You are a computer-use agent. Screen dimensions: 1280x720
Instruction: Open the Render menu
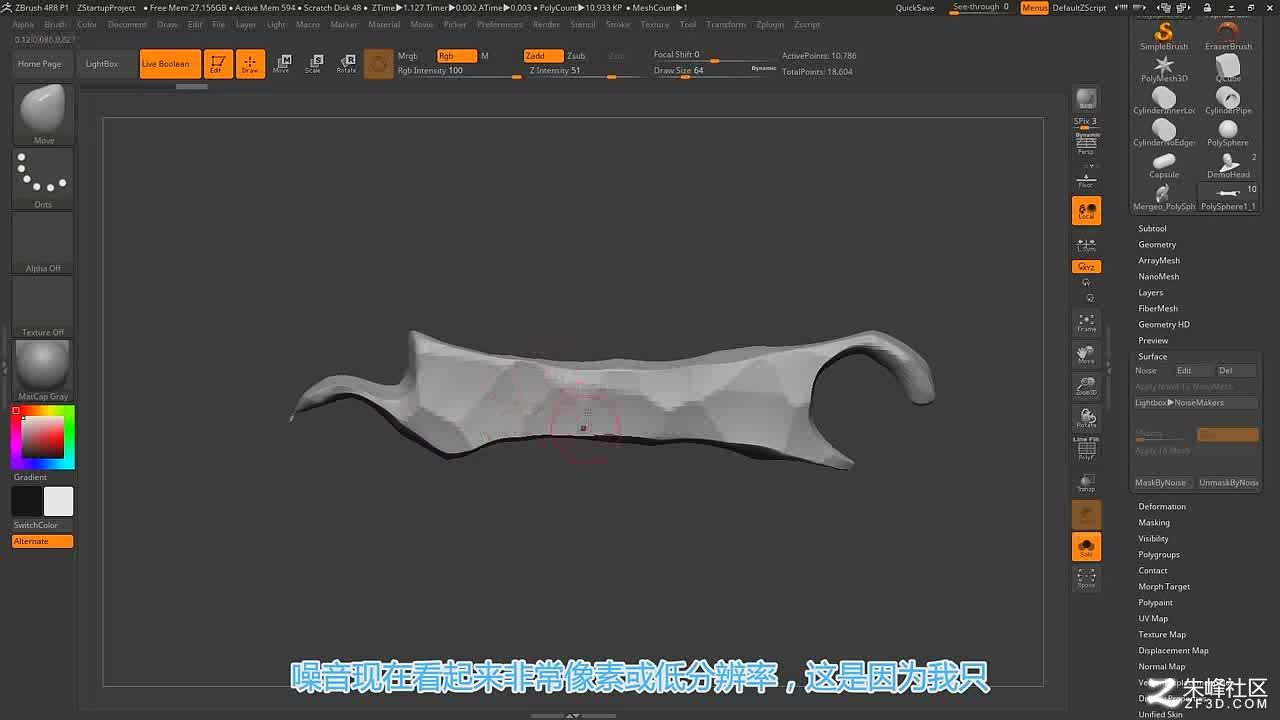(x=547, y=24)
